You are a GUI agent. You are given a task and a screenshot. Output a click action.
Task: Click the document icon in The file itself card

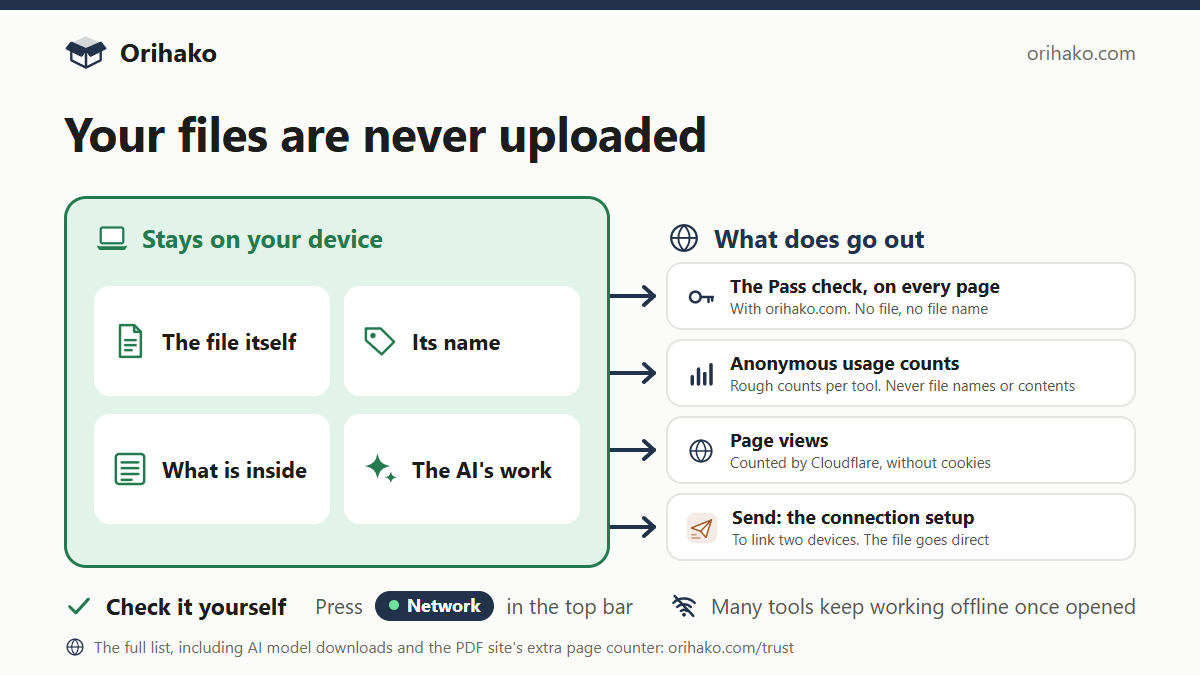(130, 342)
